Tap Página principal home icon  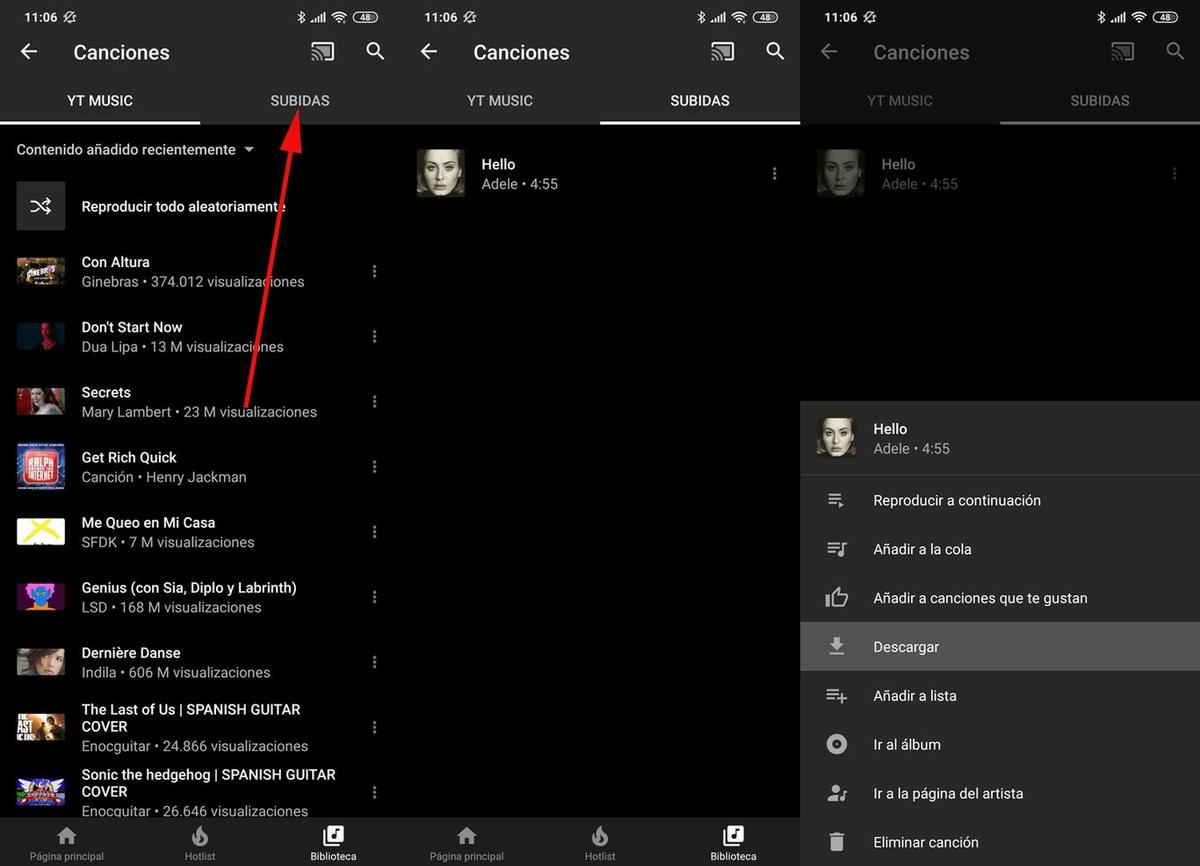(x=66, y=841)
